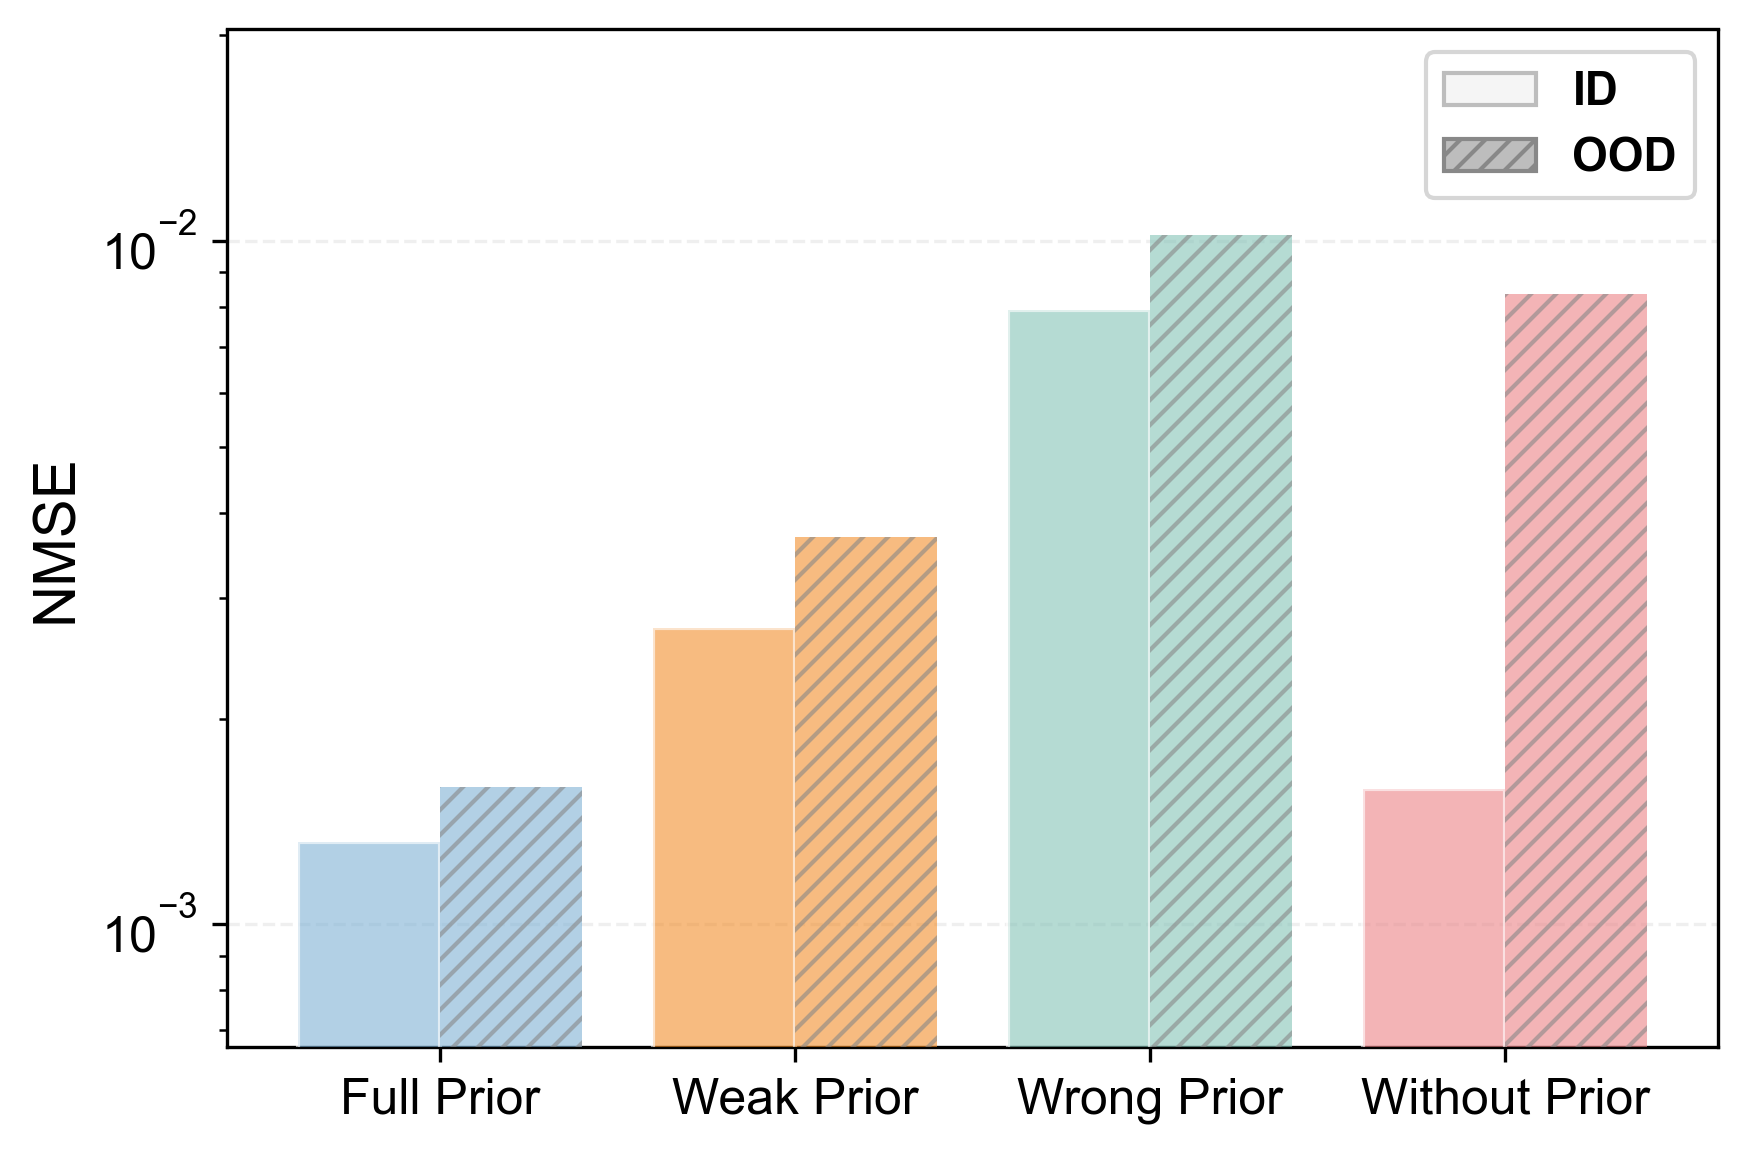Image resolution: width=1748 pixels, height=1153 pixels.
Task: Click the Wrong Prior x-axis label
Action: coord(1150,1098)
